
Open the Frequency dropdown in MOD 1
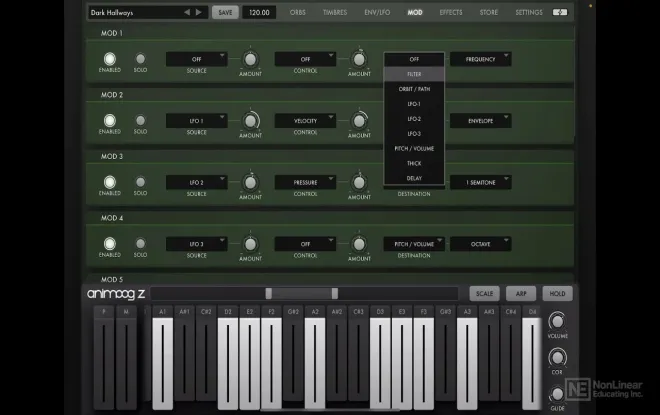click(x=481, y=59)
